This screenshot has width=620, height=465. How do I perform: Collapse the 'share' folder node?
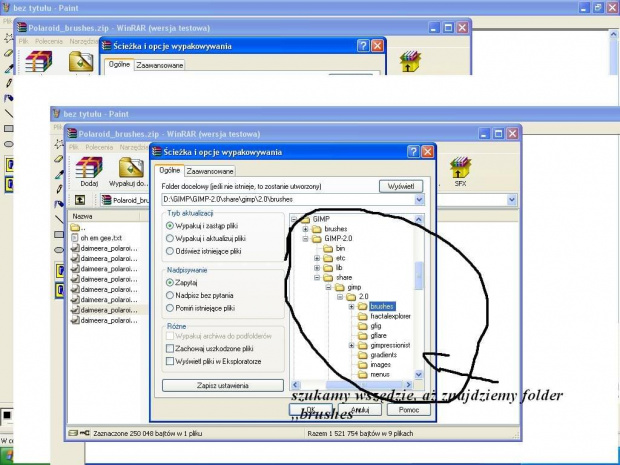317,278
